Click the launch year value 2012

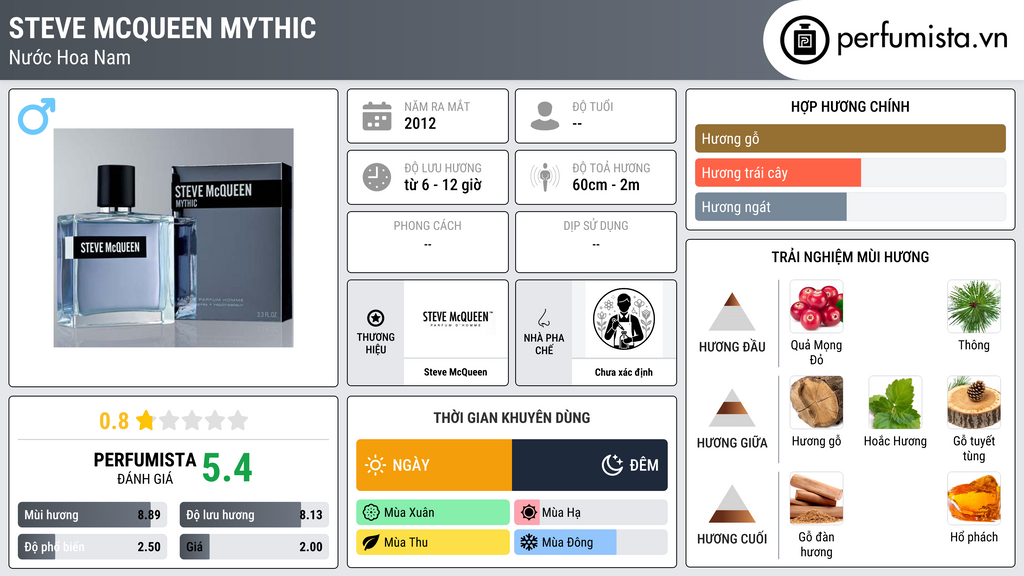pyautogui.click(x=420, y=123)
